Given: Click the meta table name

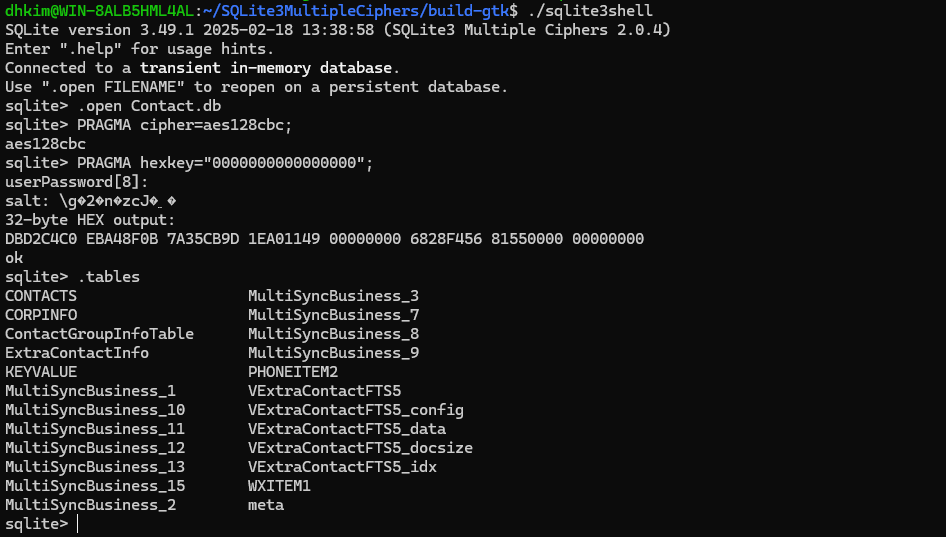Looking at the screenshot, I should click(x=266, y=505).
